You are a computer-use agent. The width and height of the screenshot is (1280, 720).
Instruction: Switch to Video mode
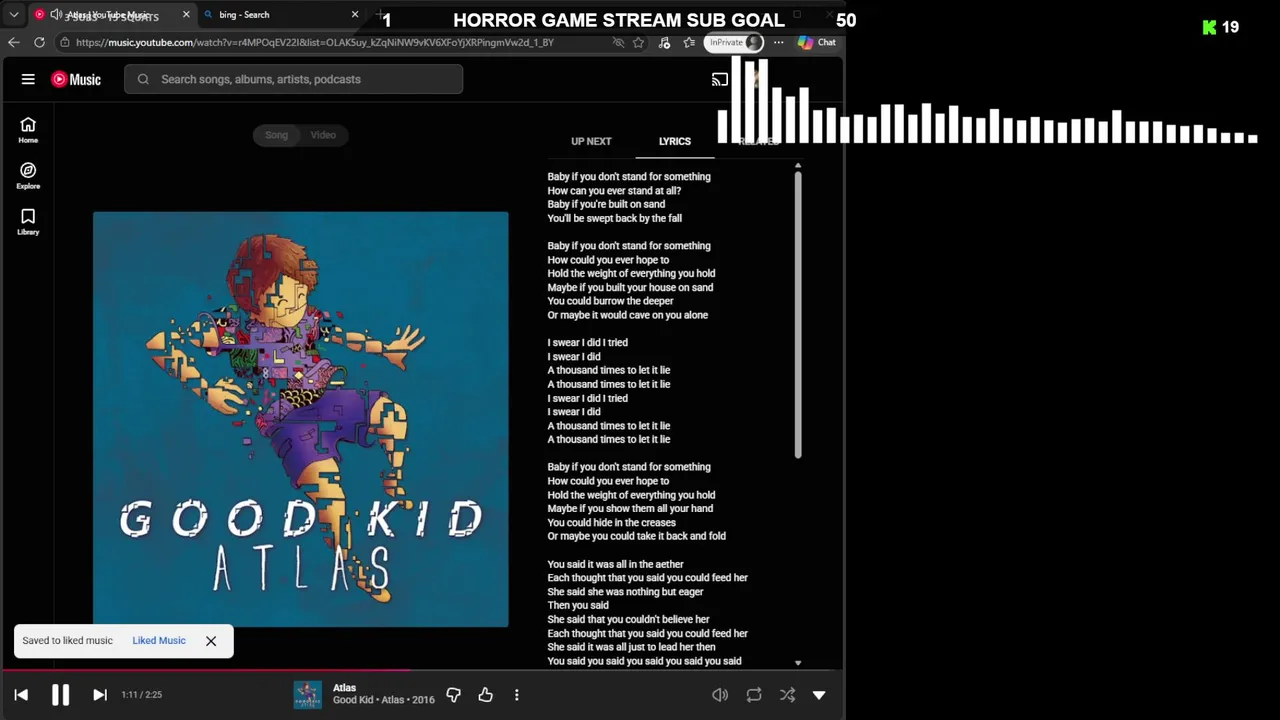pyautogui.click(x=323, y=135)
